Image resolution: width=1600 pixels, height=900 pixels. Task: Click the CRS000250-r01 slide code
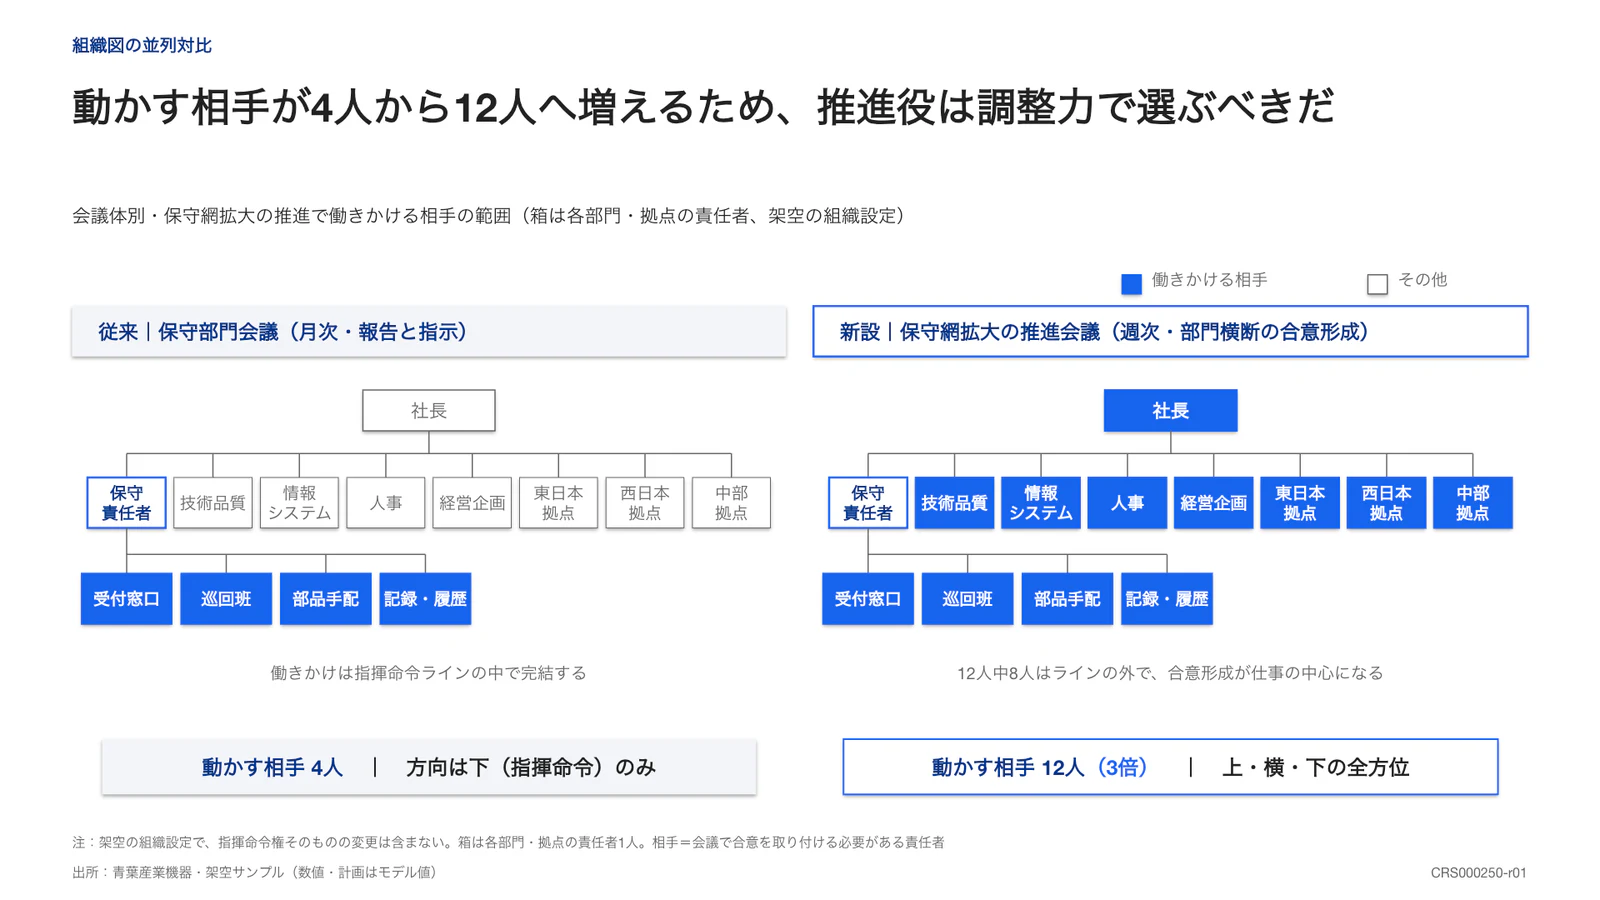click(1478, 873)
